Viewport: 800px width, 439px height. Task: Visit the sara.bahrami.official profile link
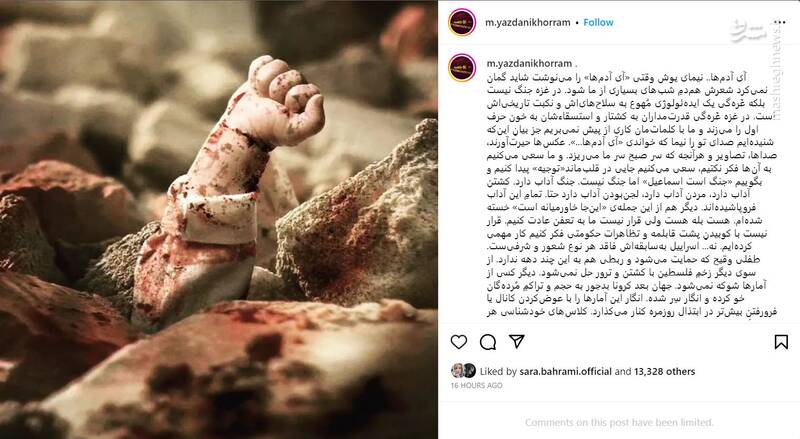565,372
